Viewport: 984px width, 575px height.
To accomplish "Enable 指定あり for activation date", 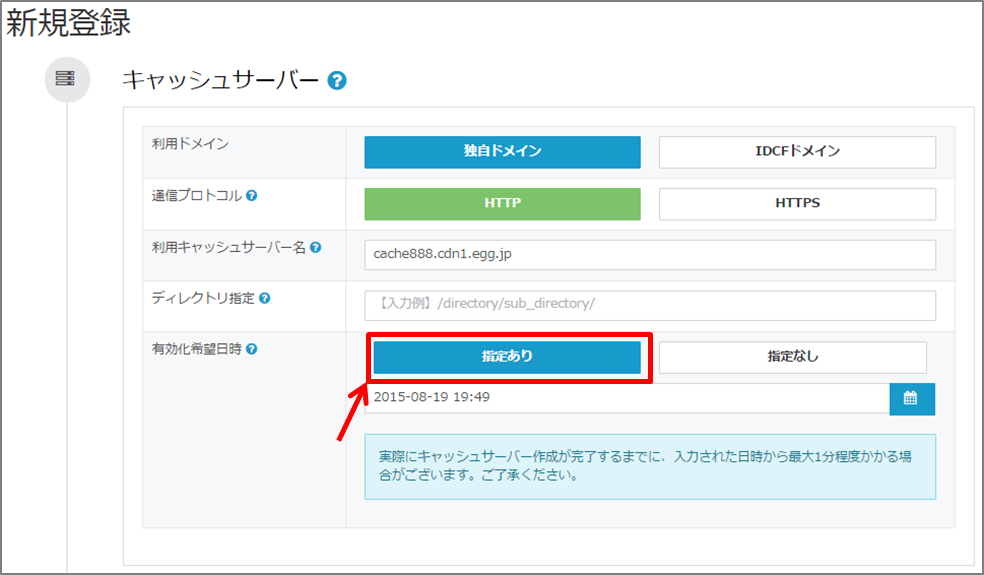I will [x=506, y=356].
